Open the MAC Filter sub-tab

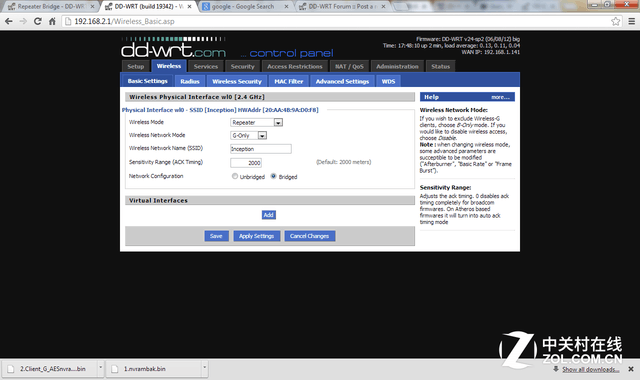(289, 81)
